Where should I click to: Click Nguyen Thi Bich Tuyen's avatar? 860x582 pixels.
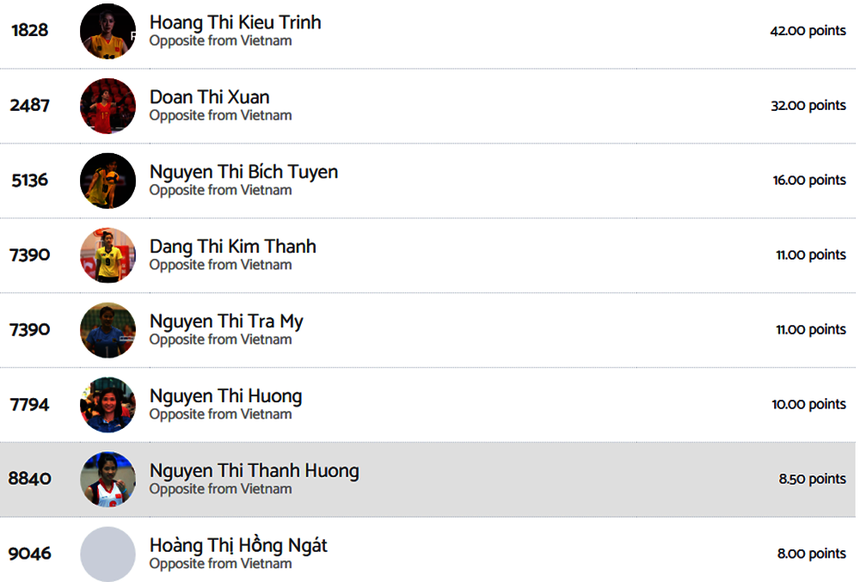coord(108,181)
